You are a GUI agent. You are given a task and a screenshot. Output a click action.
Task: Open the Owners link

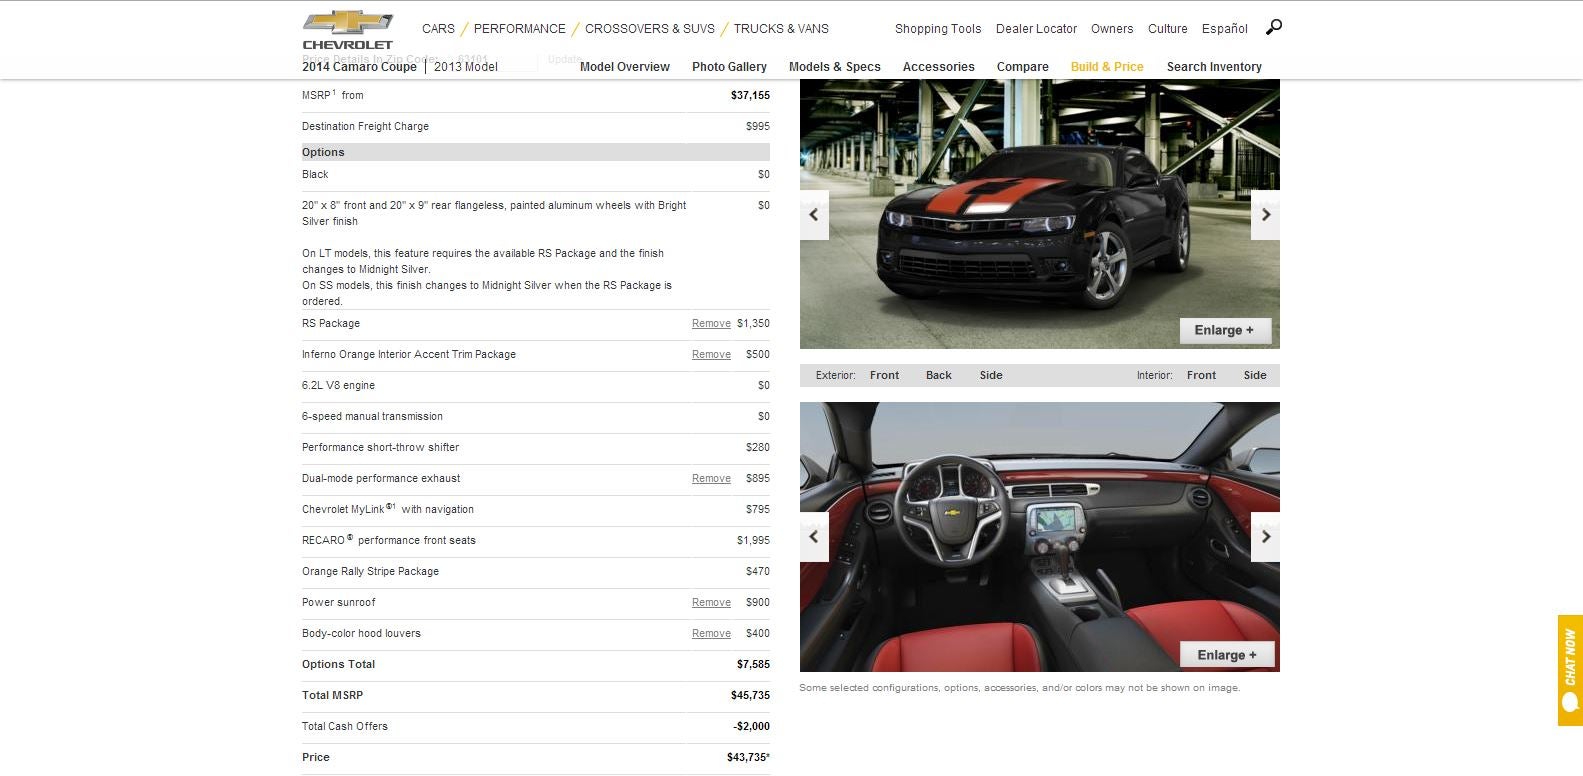pyautogui.click(x=1112, y=29)
